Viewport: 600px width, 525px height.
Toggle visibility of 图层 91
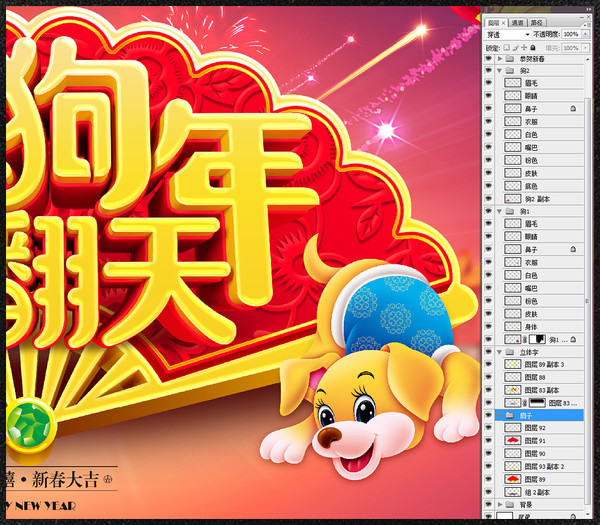tap(488, 440)
